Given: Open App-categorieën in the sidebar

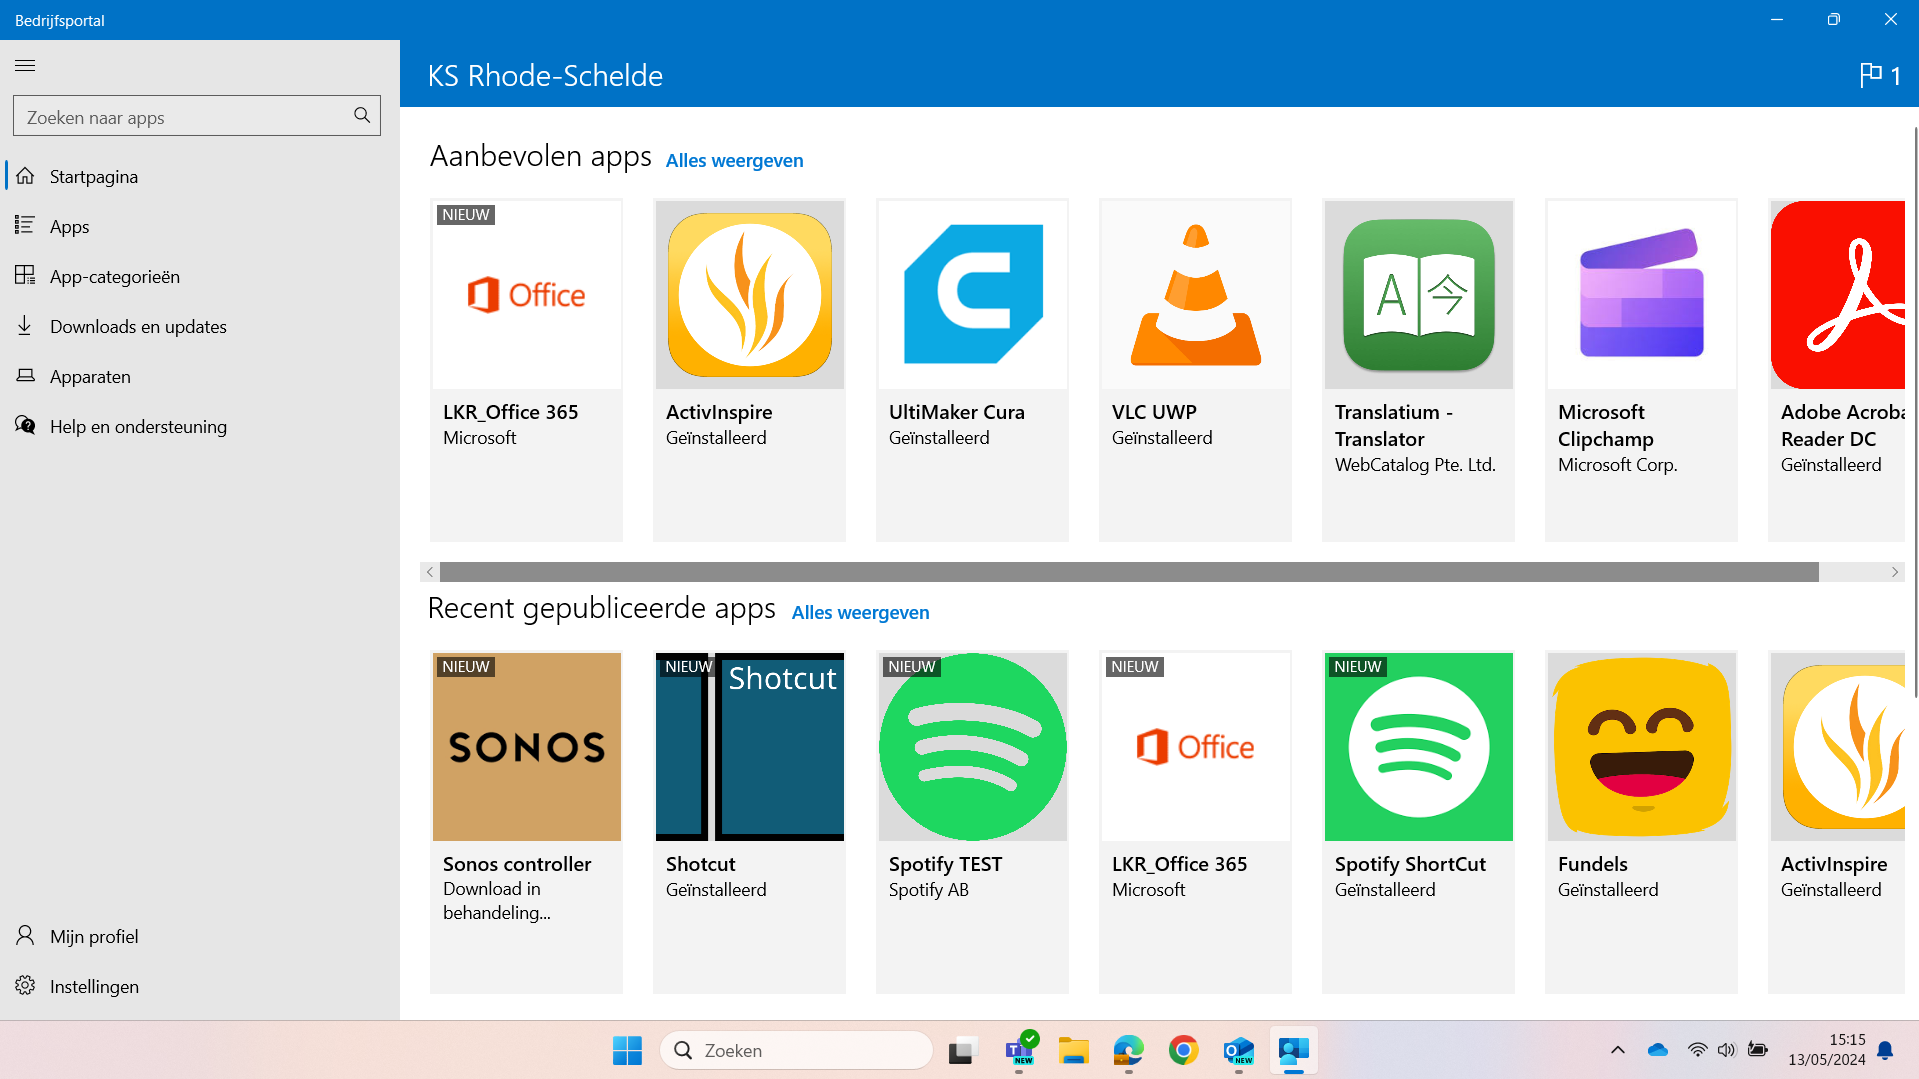Looking at the screenshot, I should (114, 277).
